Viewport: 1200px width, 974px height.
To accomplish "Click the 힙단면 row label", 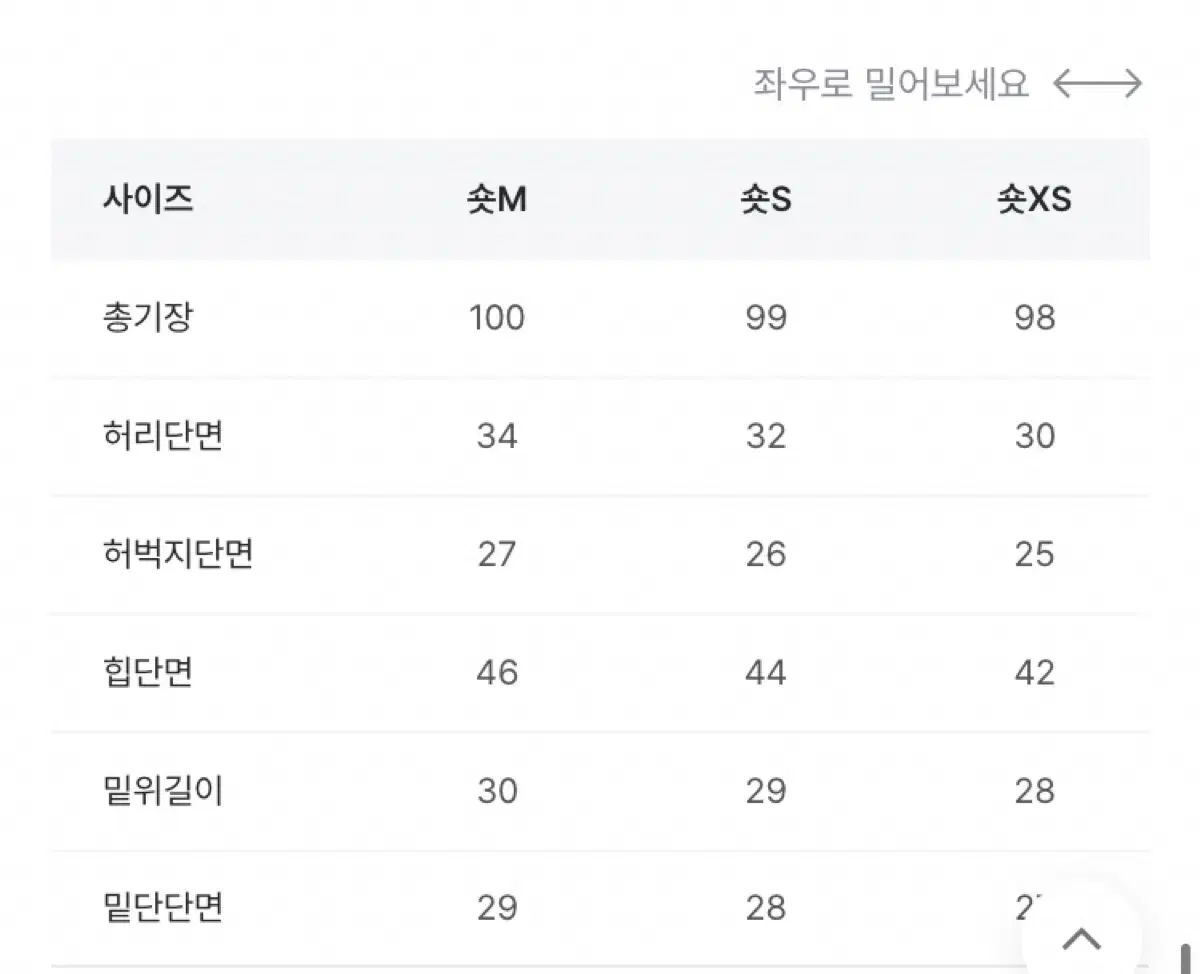I will pyautogui.click(x=148, y=672).
